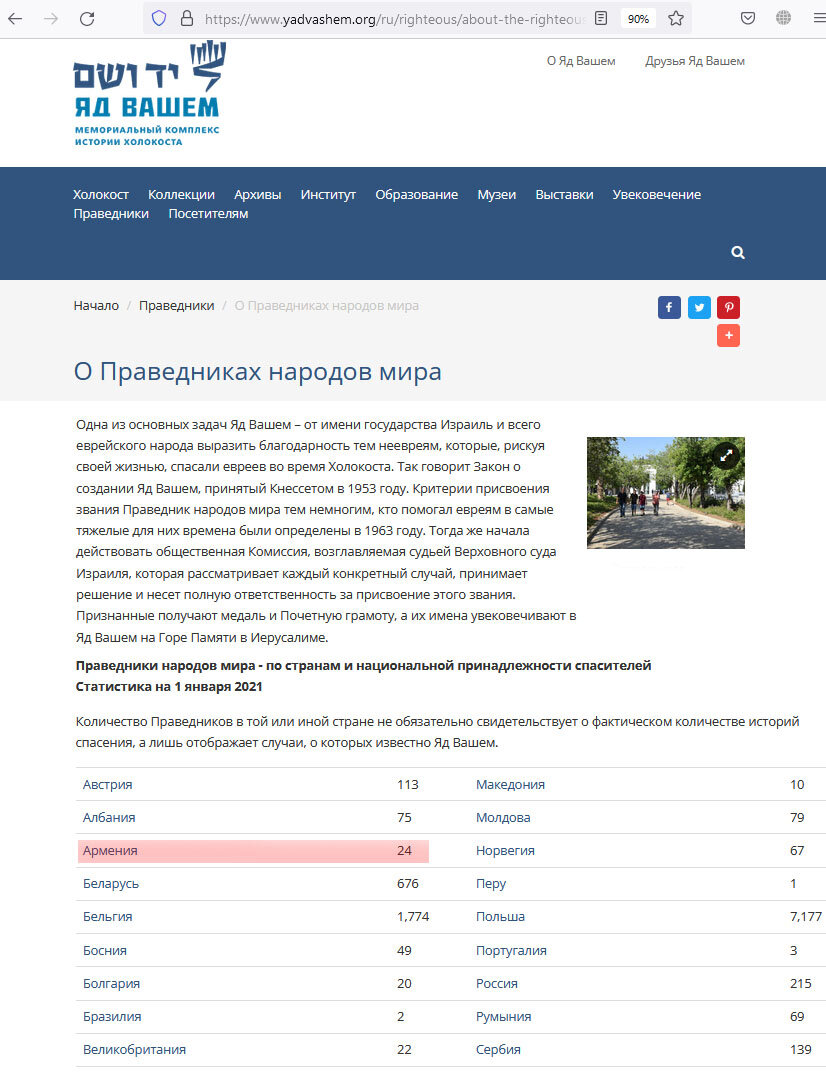
Task: Open the Музеи menu
Action: click(x=497, y=195)
